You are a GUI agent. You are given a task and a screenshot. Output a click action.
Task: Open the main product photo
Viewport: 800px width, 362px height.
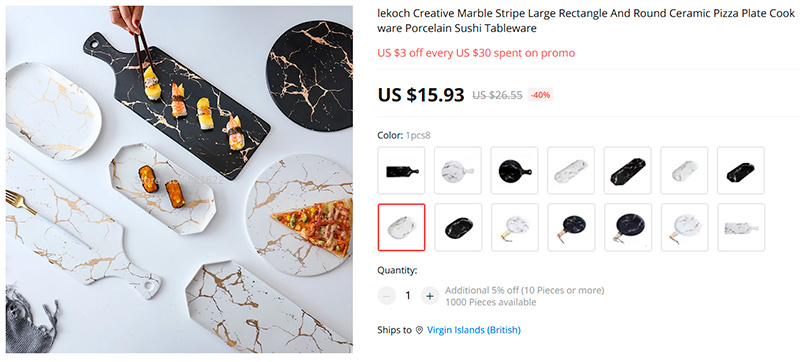179,179
